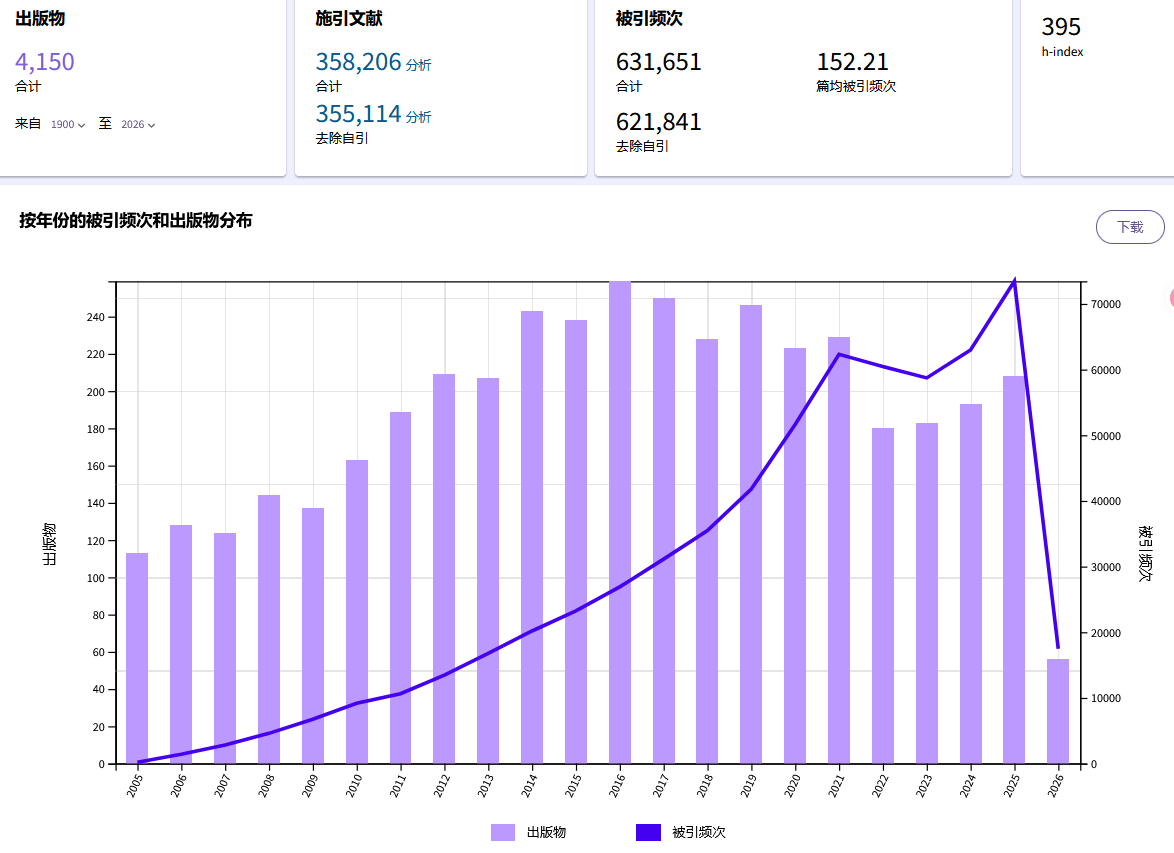Viewport: 1174px width, 853px height.
Task: Open the 1900 start year dropdown
Action: (x=68, y=125)
